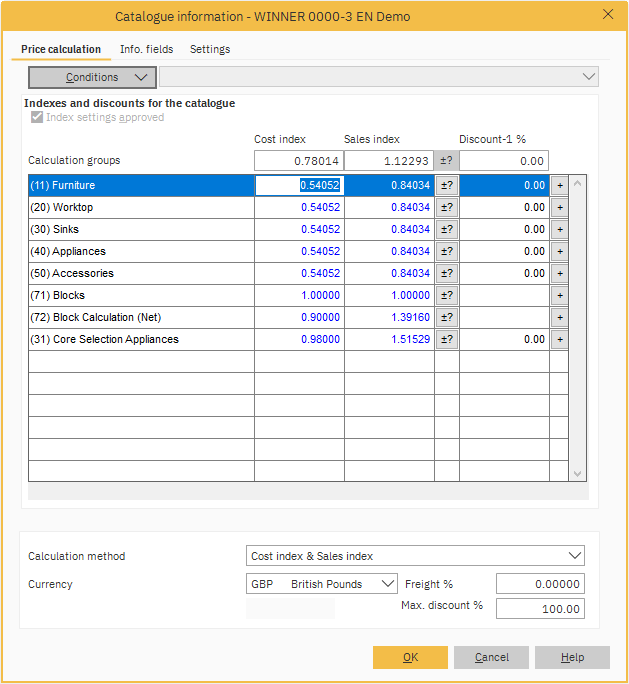The width and height of the screenshot is (629, 684).
Task: Close the Catalogue information dialog
Action: coord(608,14)
